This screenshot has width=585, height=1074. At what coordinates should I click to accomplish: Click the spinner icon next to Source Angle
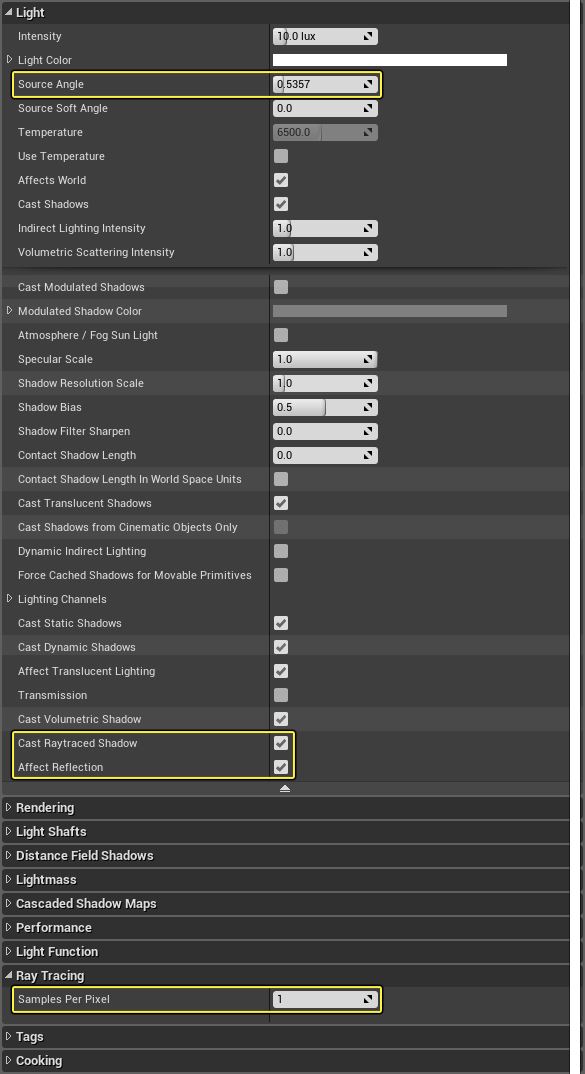(367, 84)
